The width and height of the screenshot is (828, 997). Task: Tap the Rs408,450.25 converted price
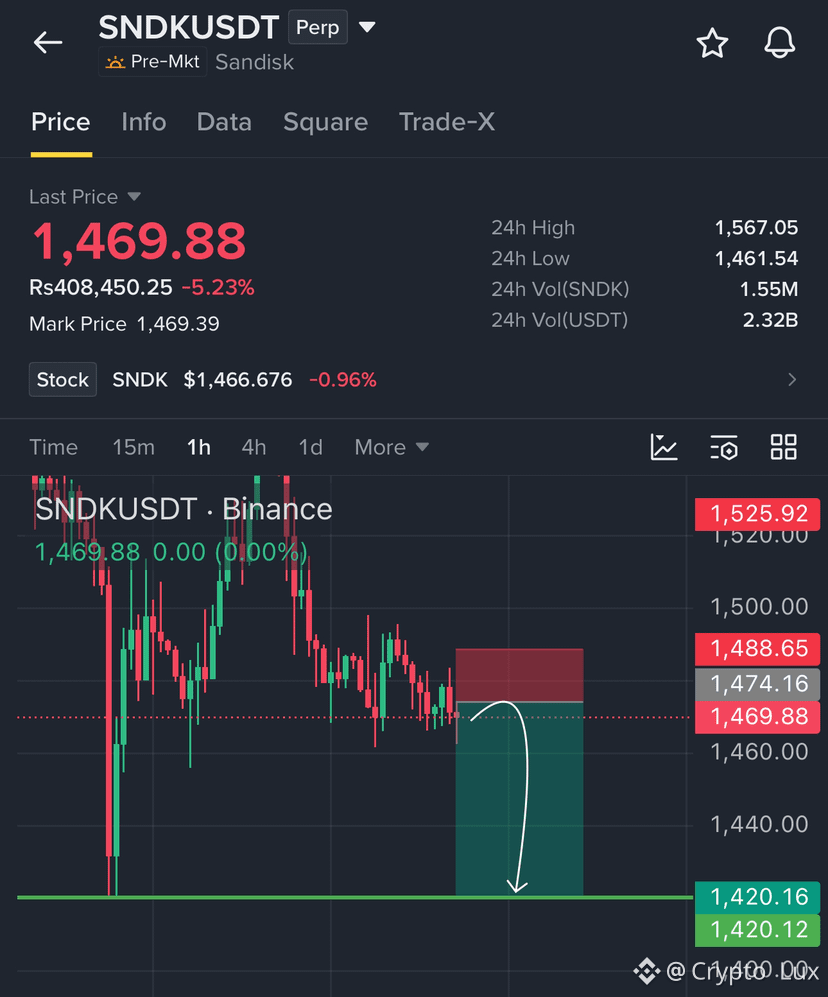(x=100, y=287)
